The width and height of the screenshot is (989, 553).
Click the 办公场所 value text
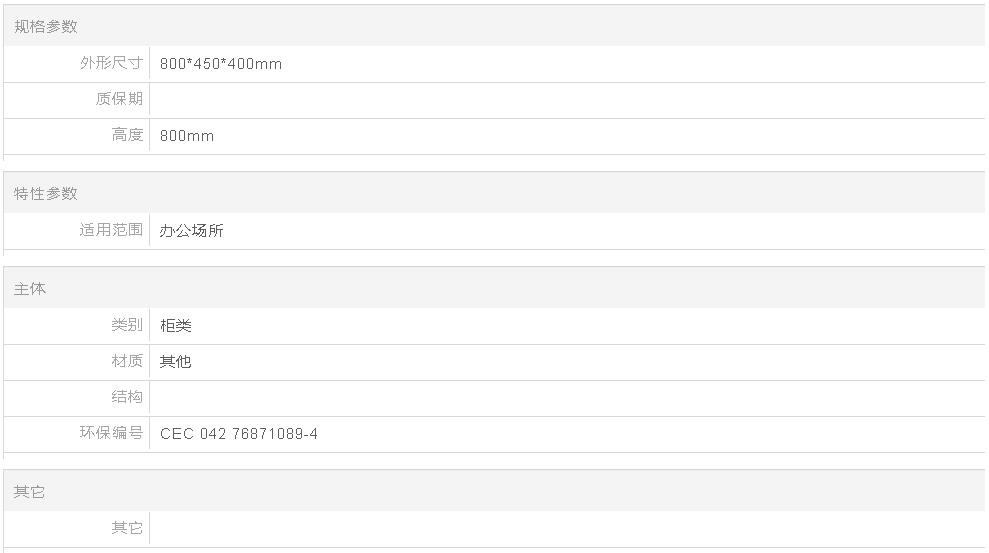[x=192, y=231]
